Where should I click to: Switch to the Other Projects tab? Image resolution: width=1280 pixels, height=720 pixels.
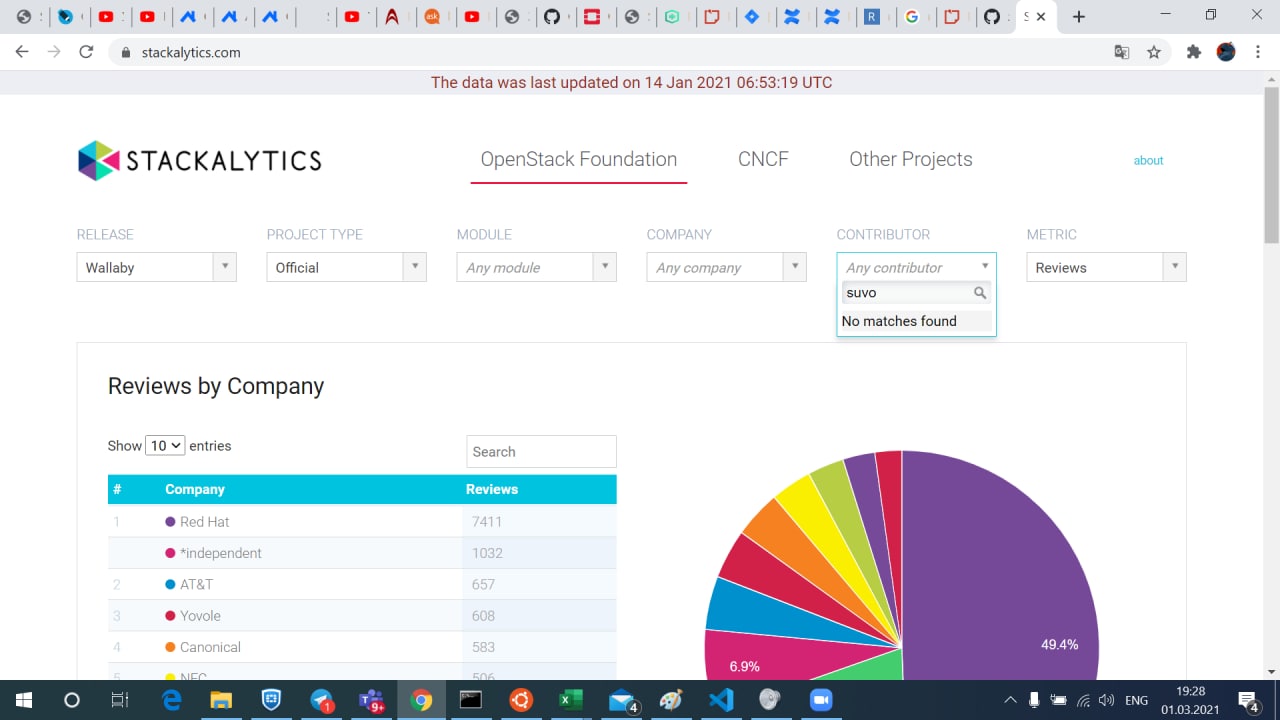click(911, 159)
